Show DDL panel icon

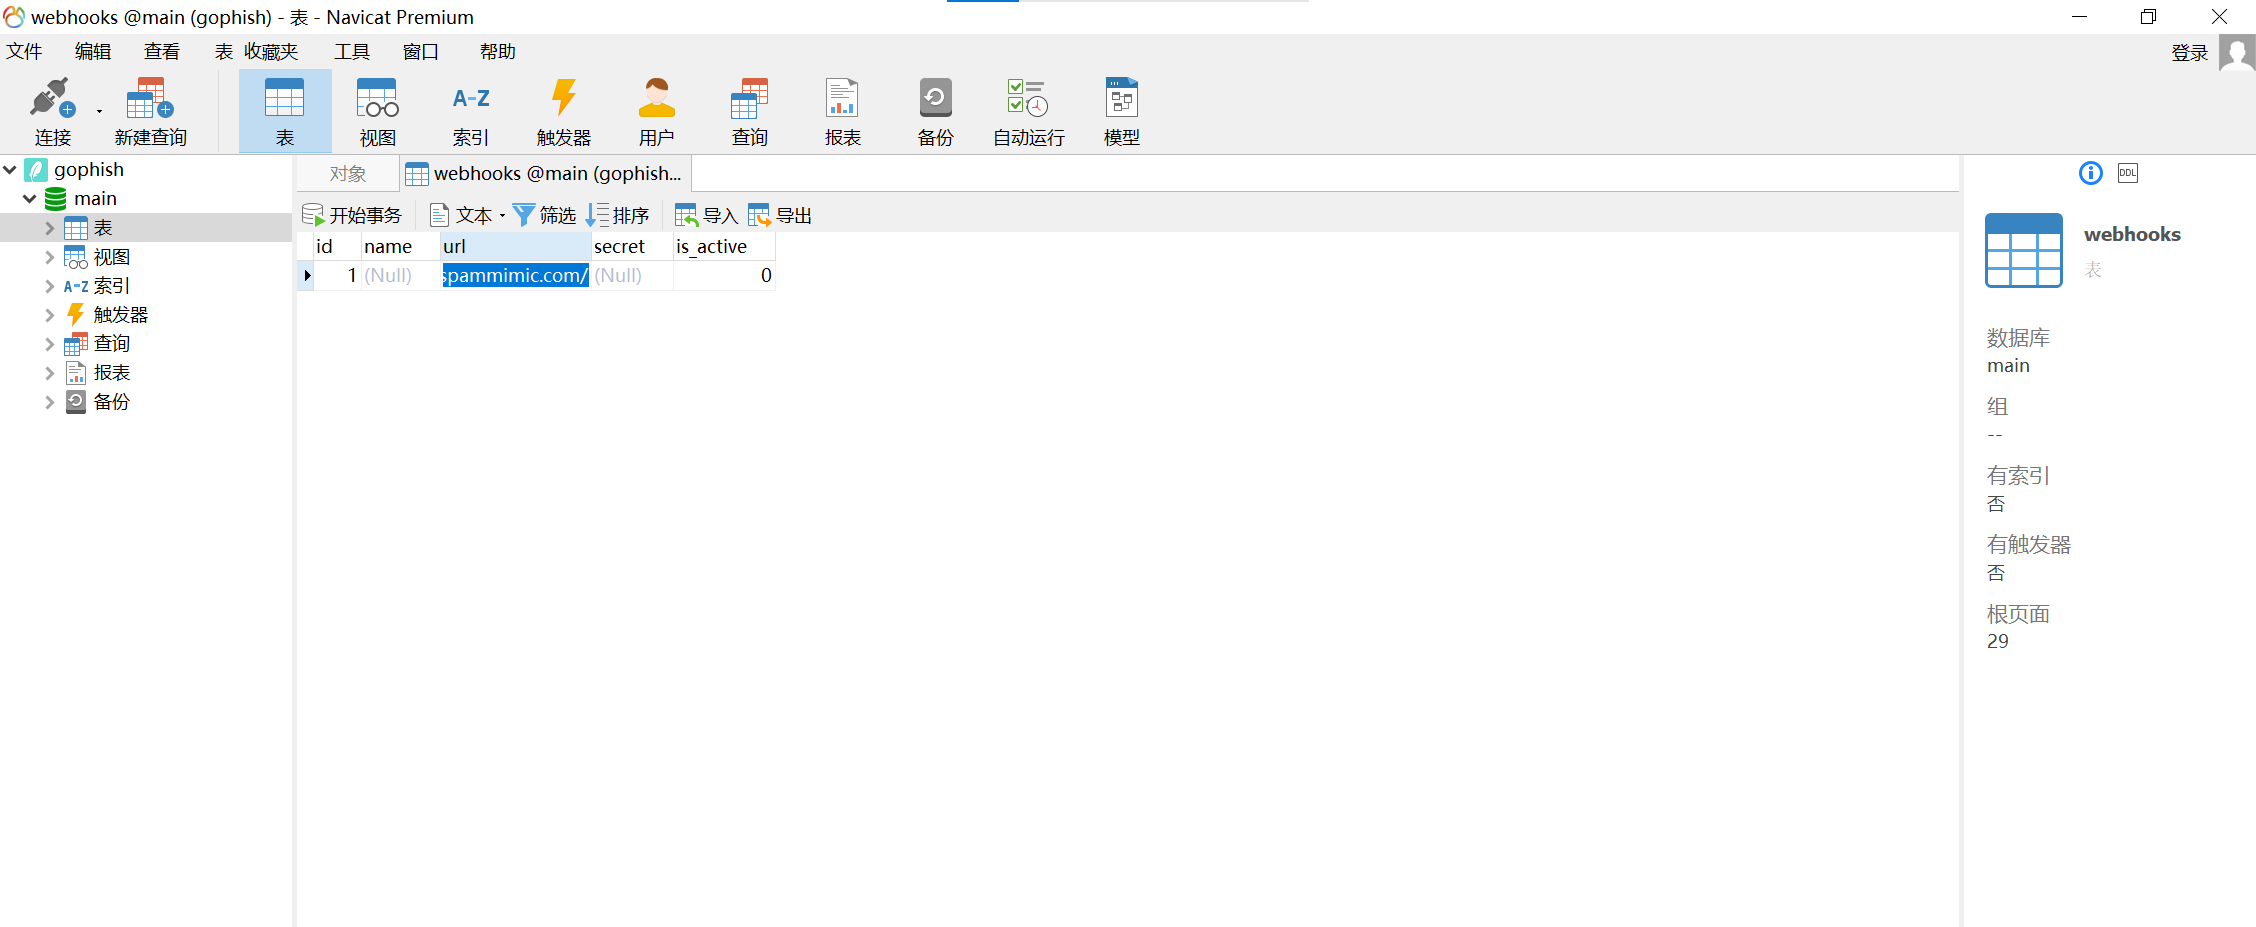point(2128,173)
